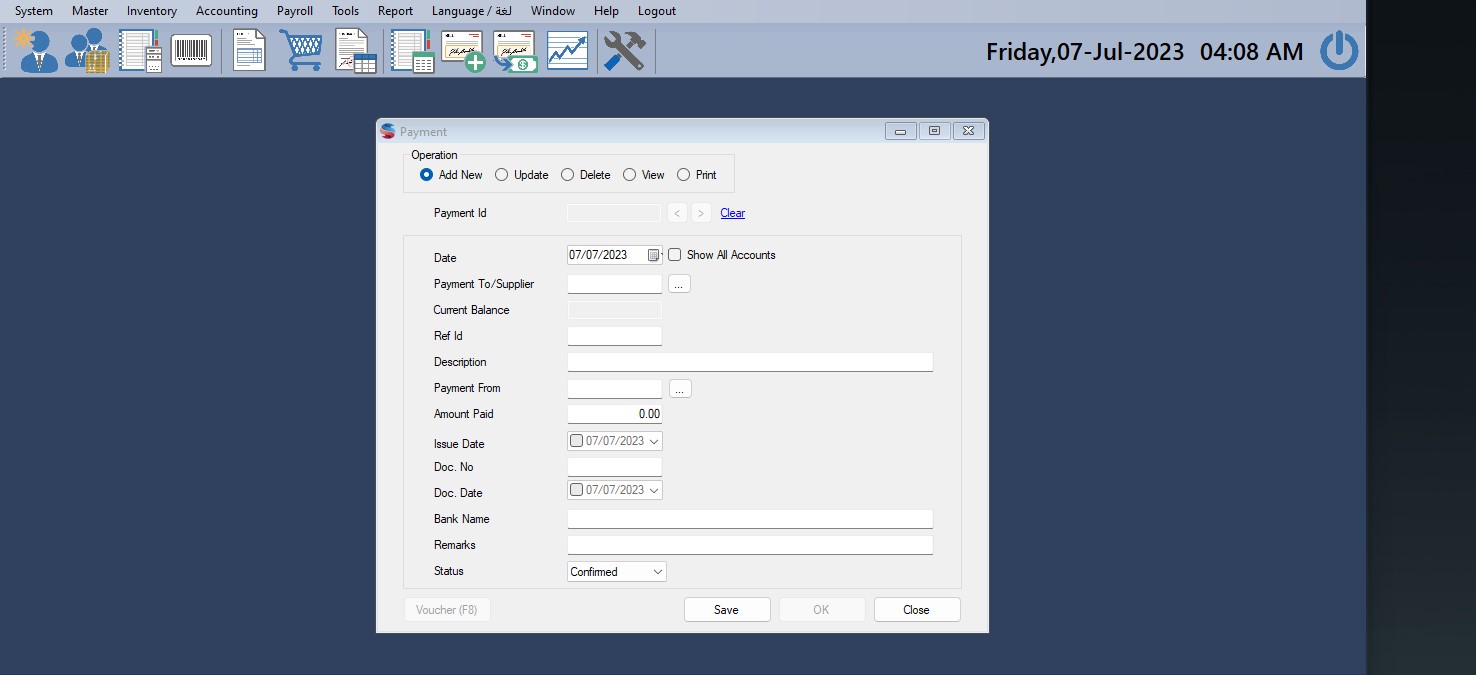
Task: Browse for Payment From account
Action: [x=680, y=388]
